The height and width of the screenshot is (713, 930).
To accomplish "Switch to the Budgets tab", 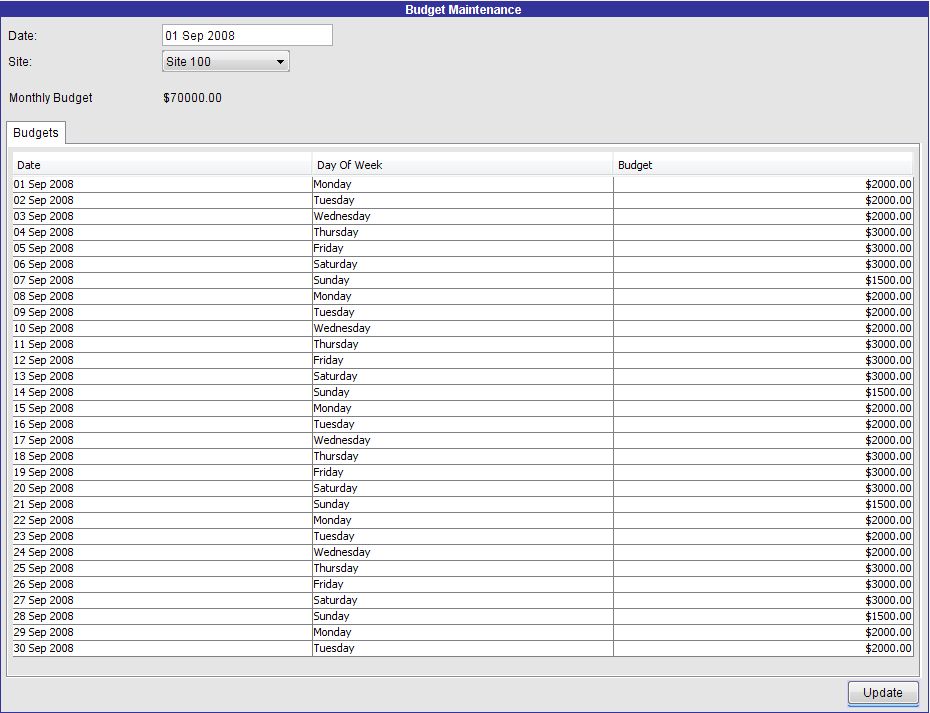I will click(x=36, y=133).
